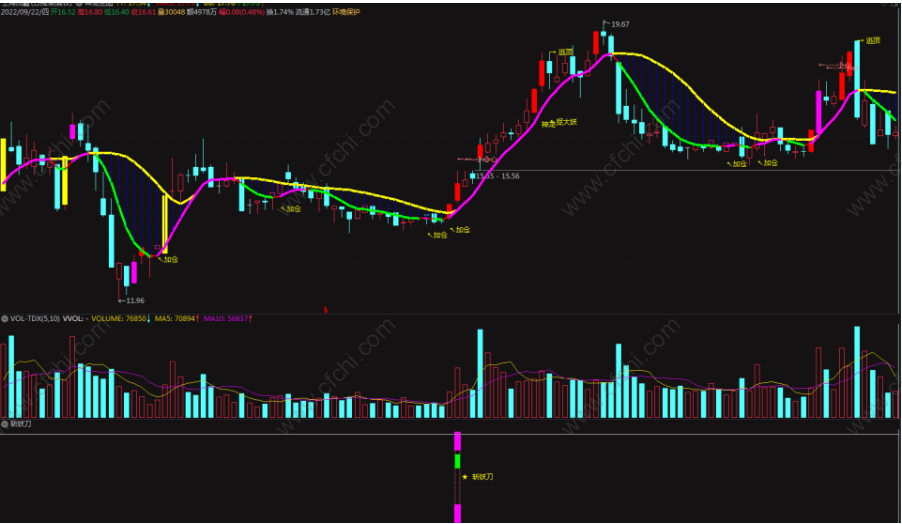Click the float value 流通1.73亿

(x=313, y=12)
